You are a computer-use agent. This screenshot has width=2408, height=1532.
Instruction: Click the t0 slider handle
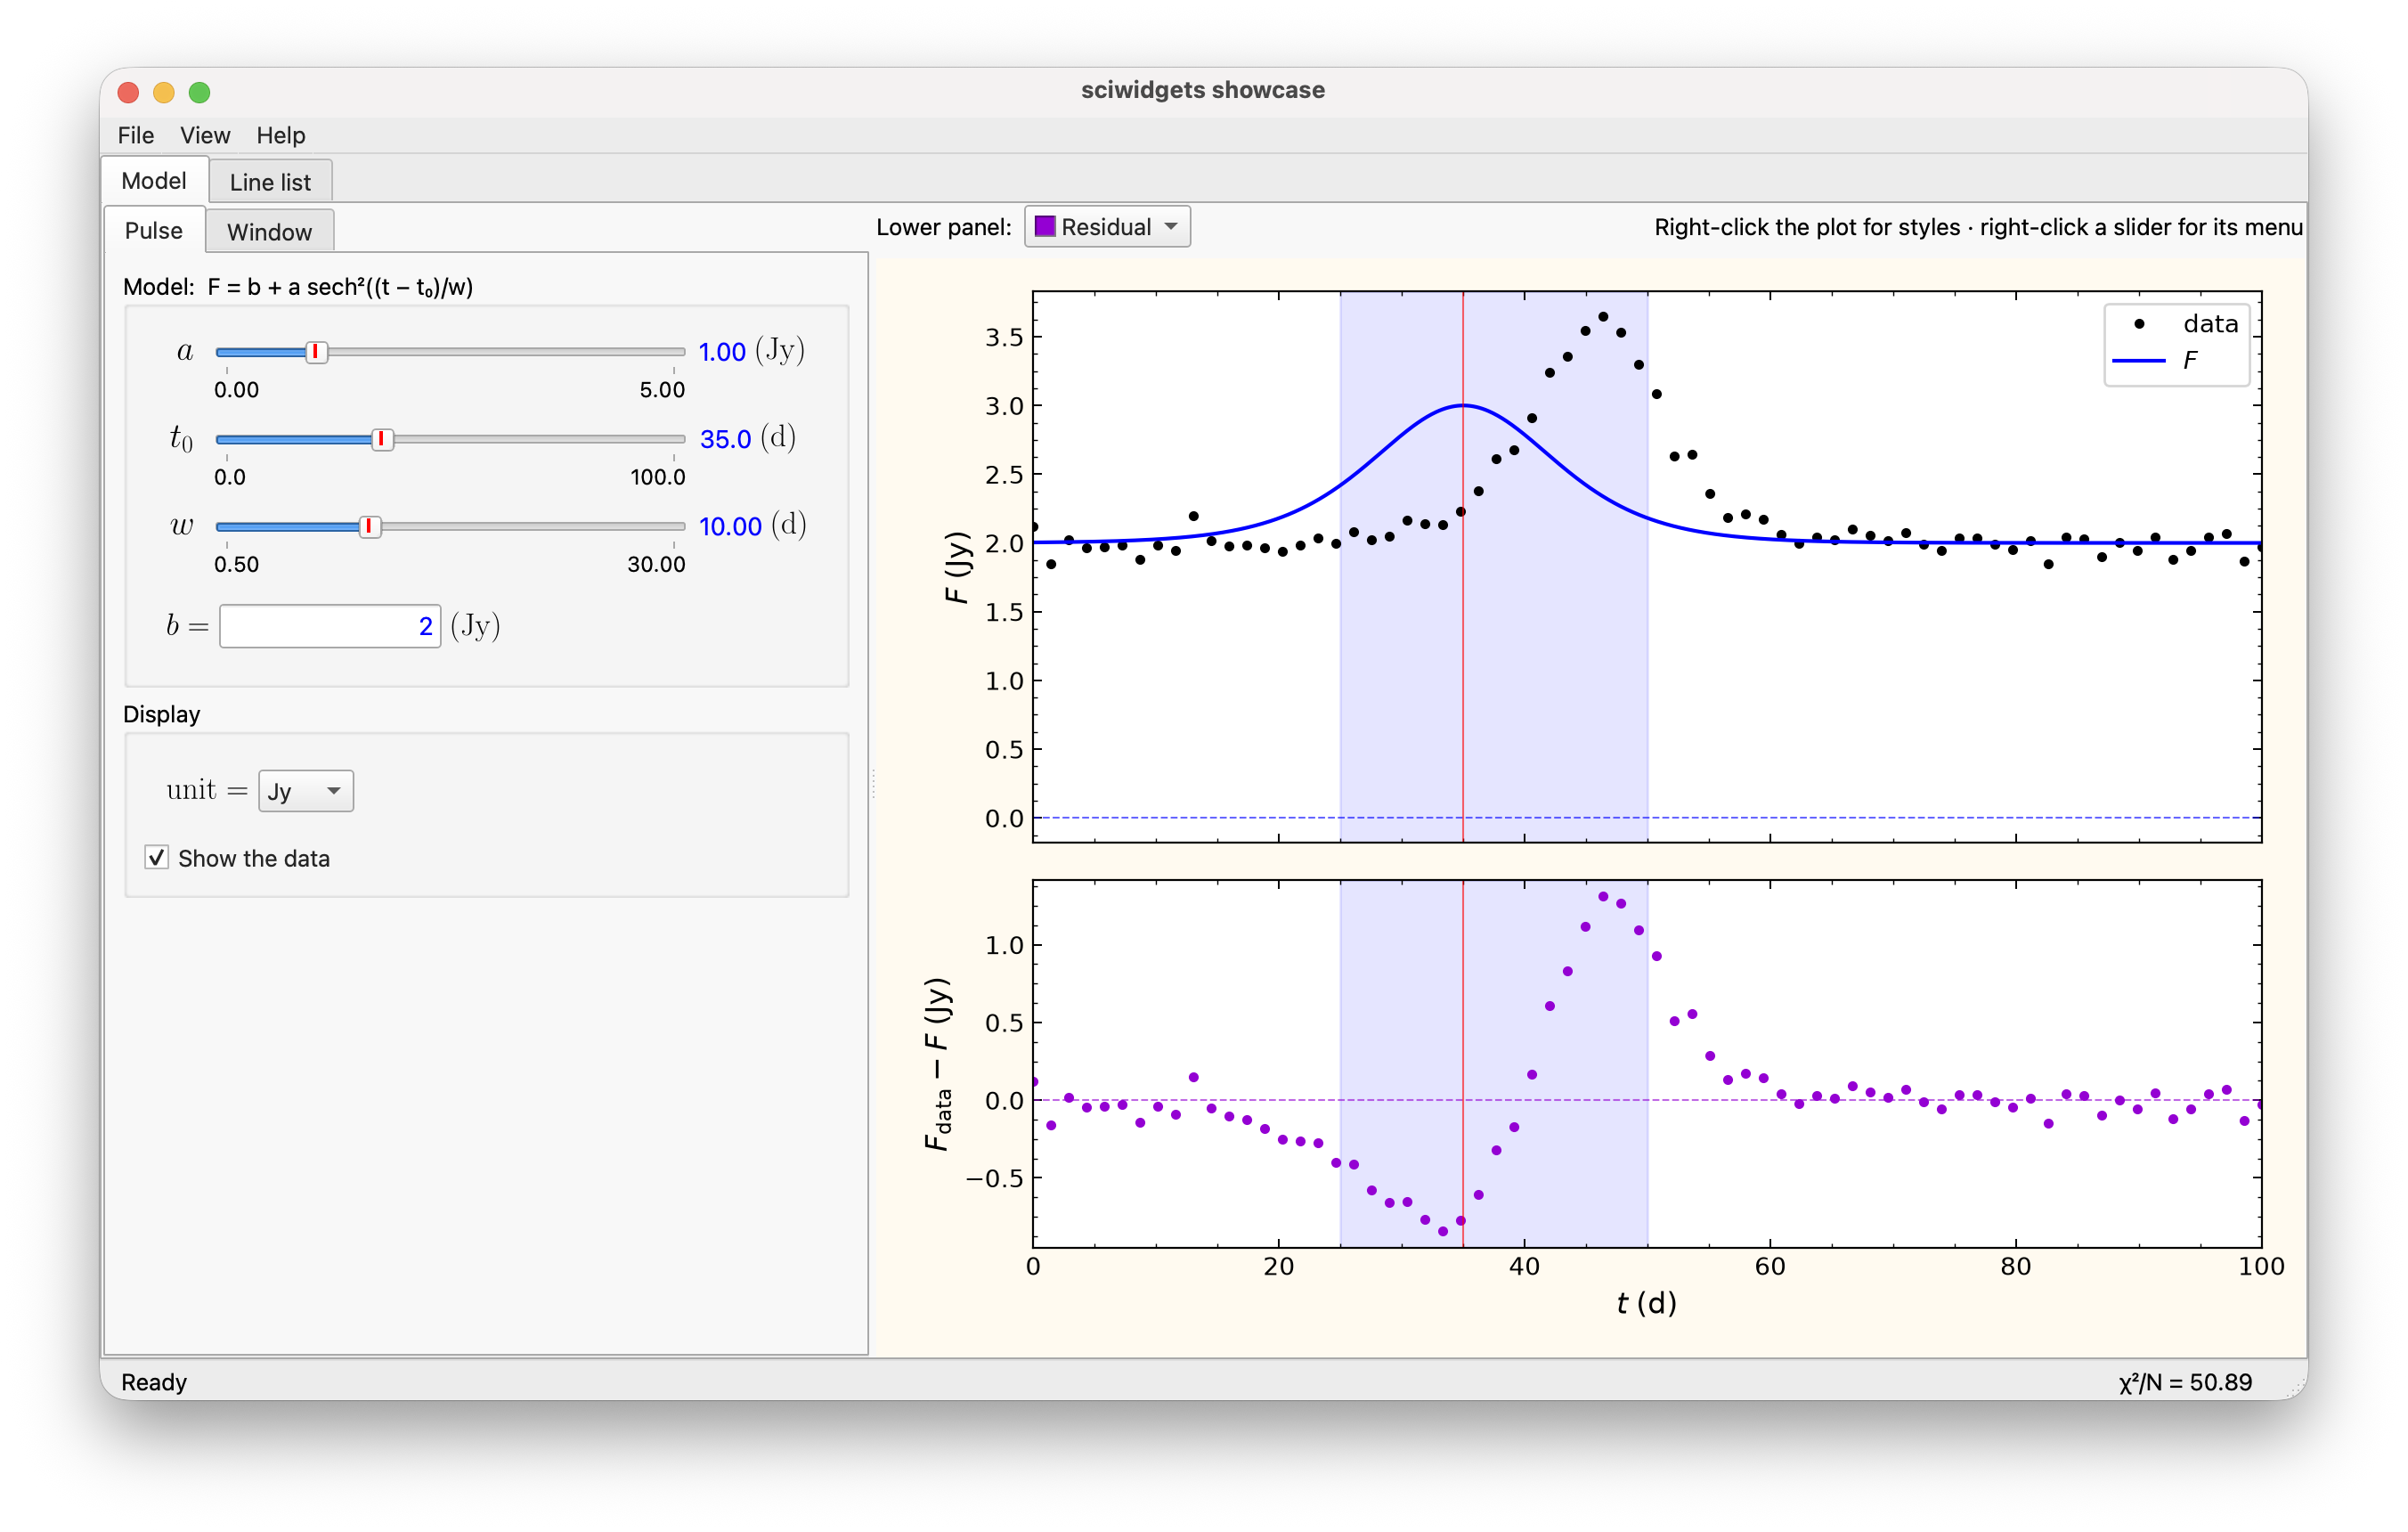click(382, 439)
